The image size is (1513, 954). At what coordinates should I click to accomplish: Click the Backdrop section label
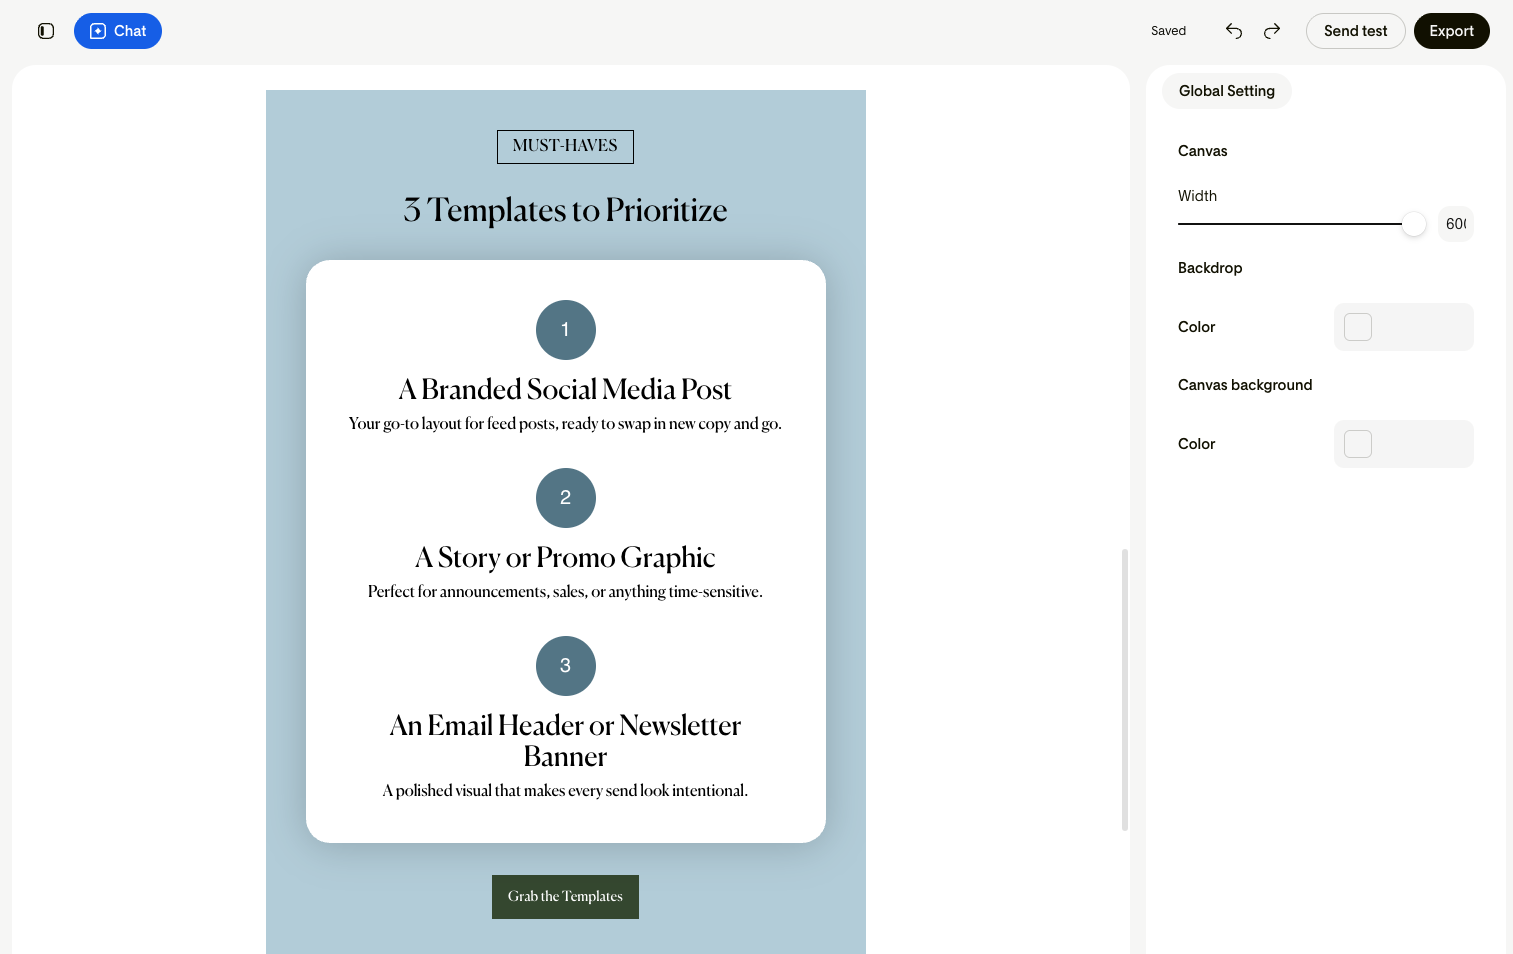click(1210, 268)
